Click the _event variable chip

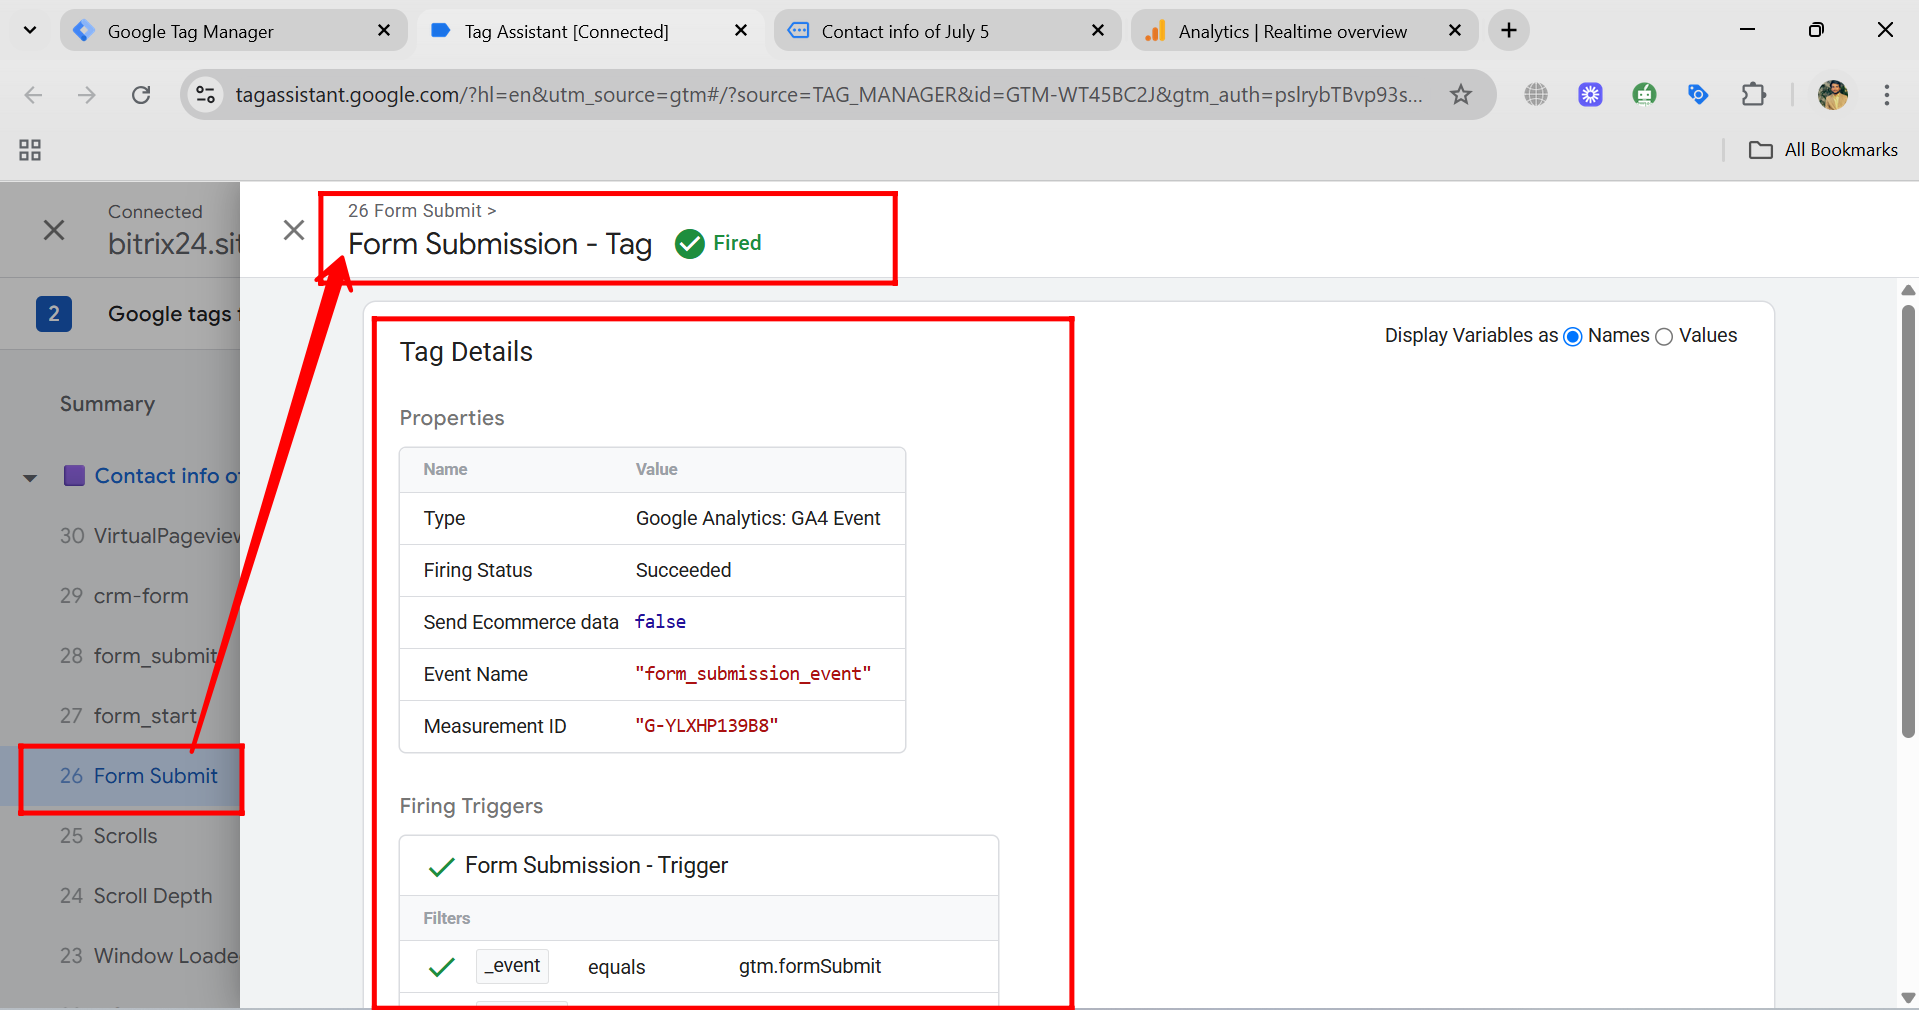coord(512,966)
